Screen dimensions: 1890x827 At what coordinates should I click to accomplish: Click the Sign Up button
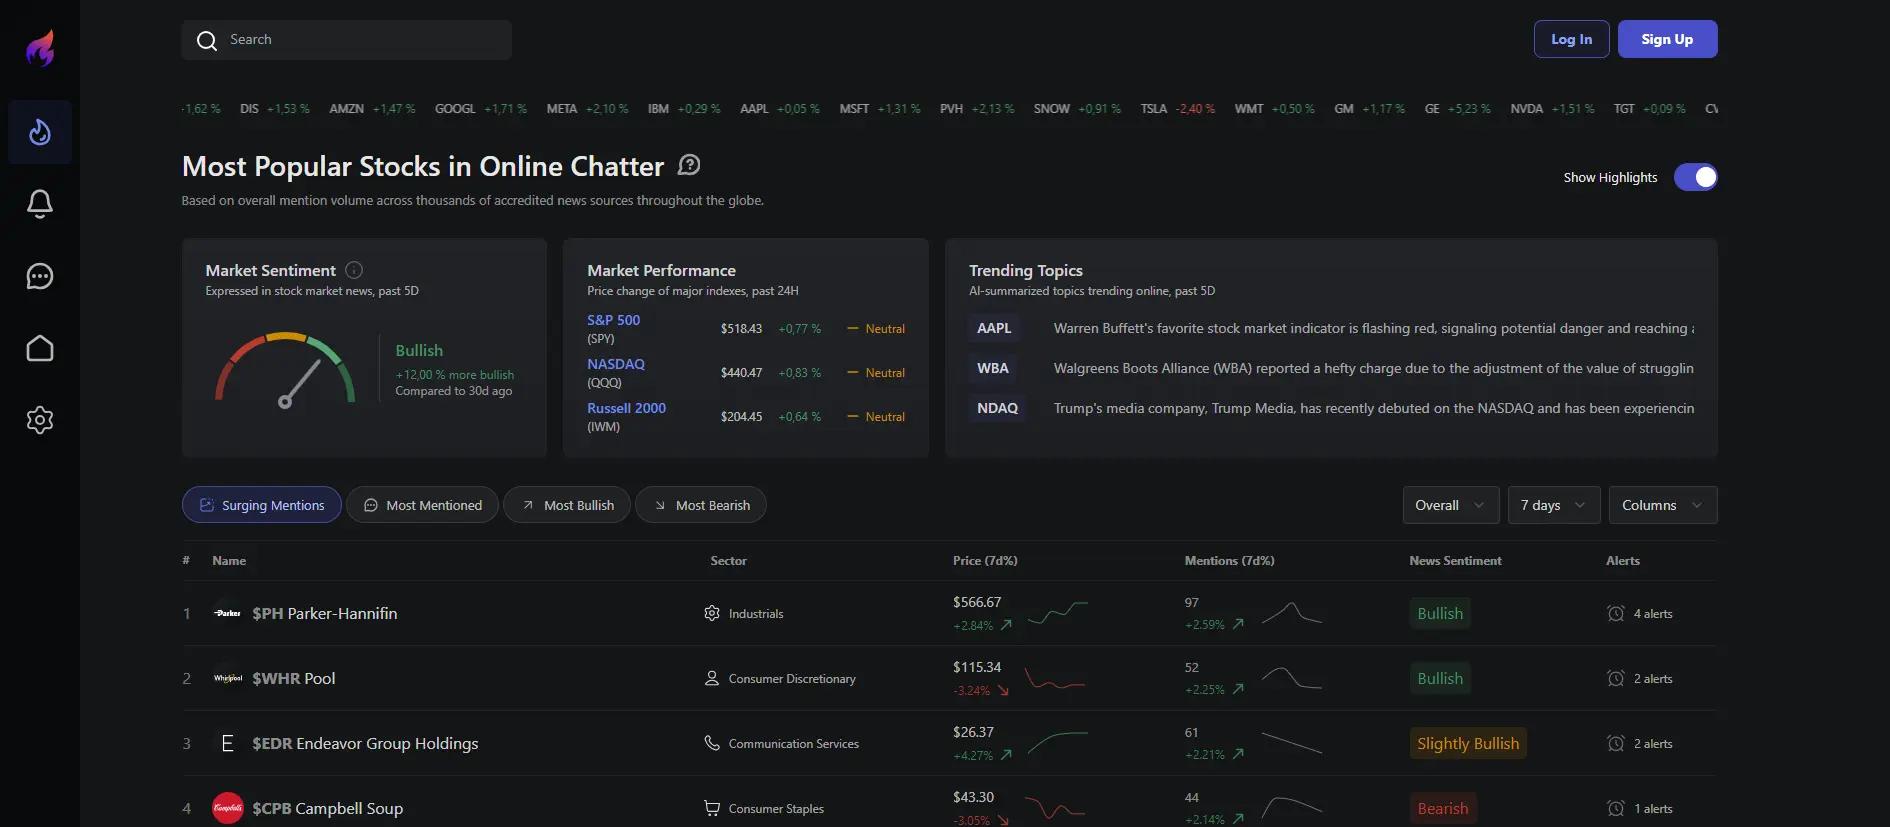click(1667, 39)
